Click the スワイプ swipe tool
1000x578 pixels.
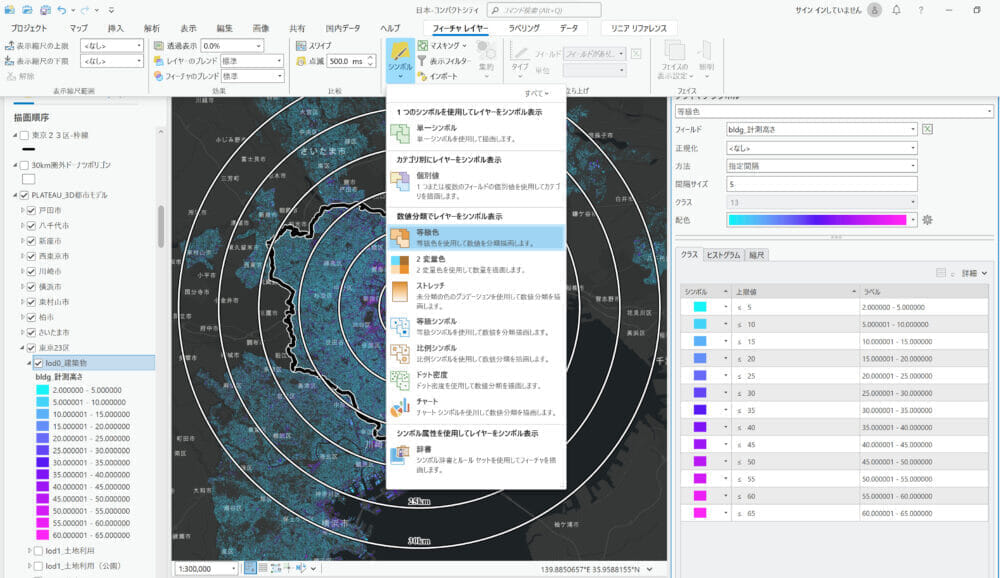point(314,46)
